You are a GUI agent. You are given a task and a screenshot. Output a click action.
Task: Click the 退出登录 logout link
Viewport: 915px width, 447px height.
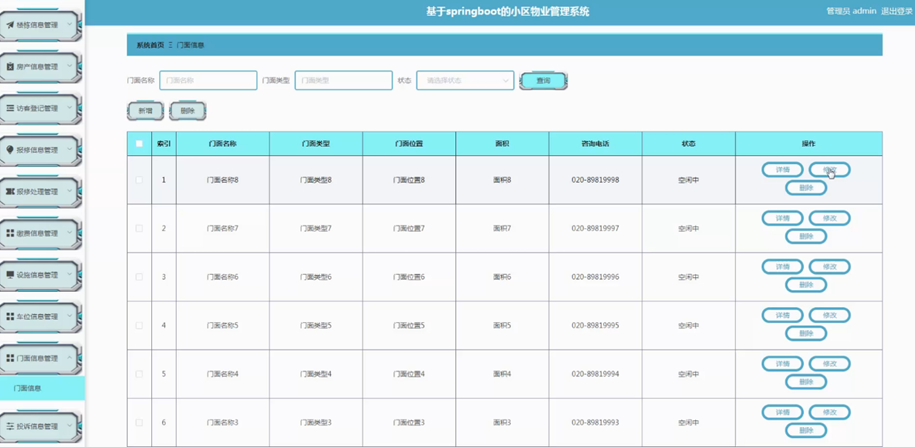pos(896,11)
